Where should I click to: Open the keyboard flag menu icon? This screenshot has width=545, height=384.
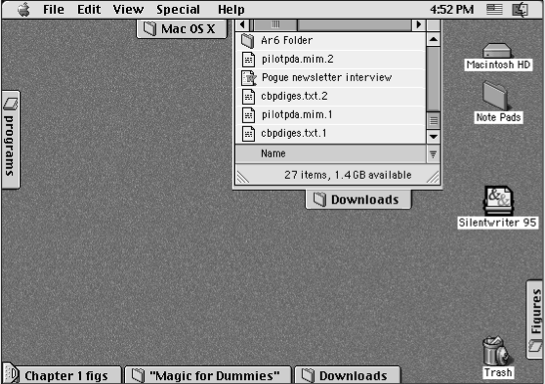pos(494,9)
